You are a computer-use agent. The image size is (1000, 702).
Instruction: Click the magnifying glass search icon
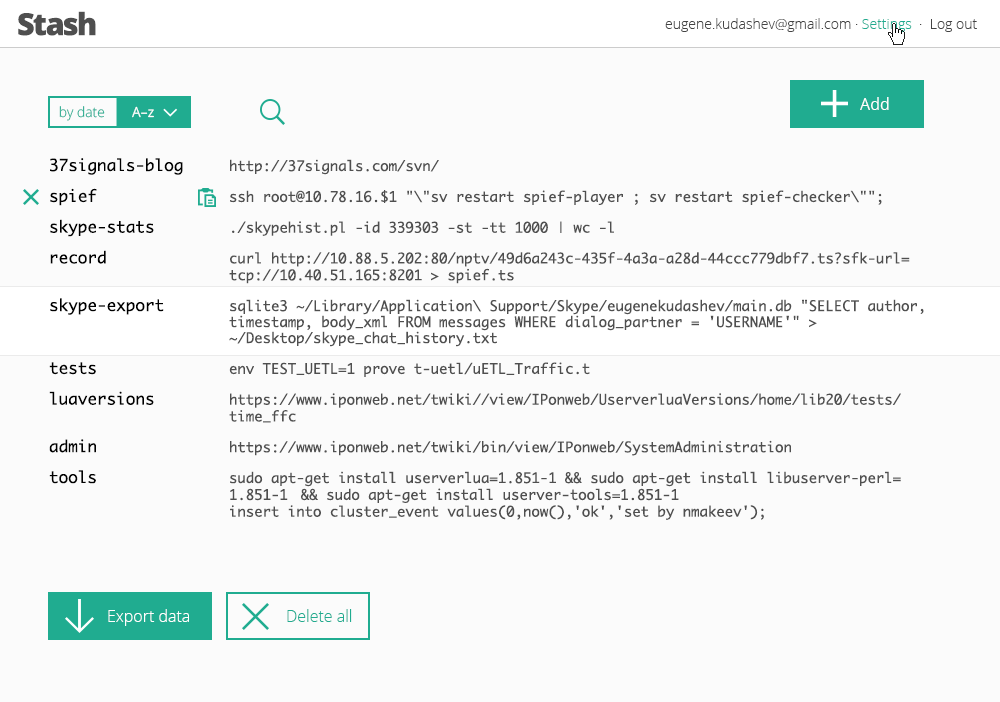[x=272, y=112]
